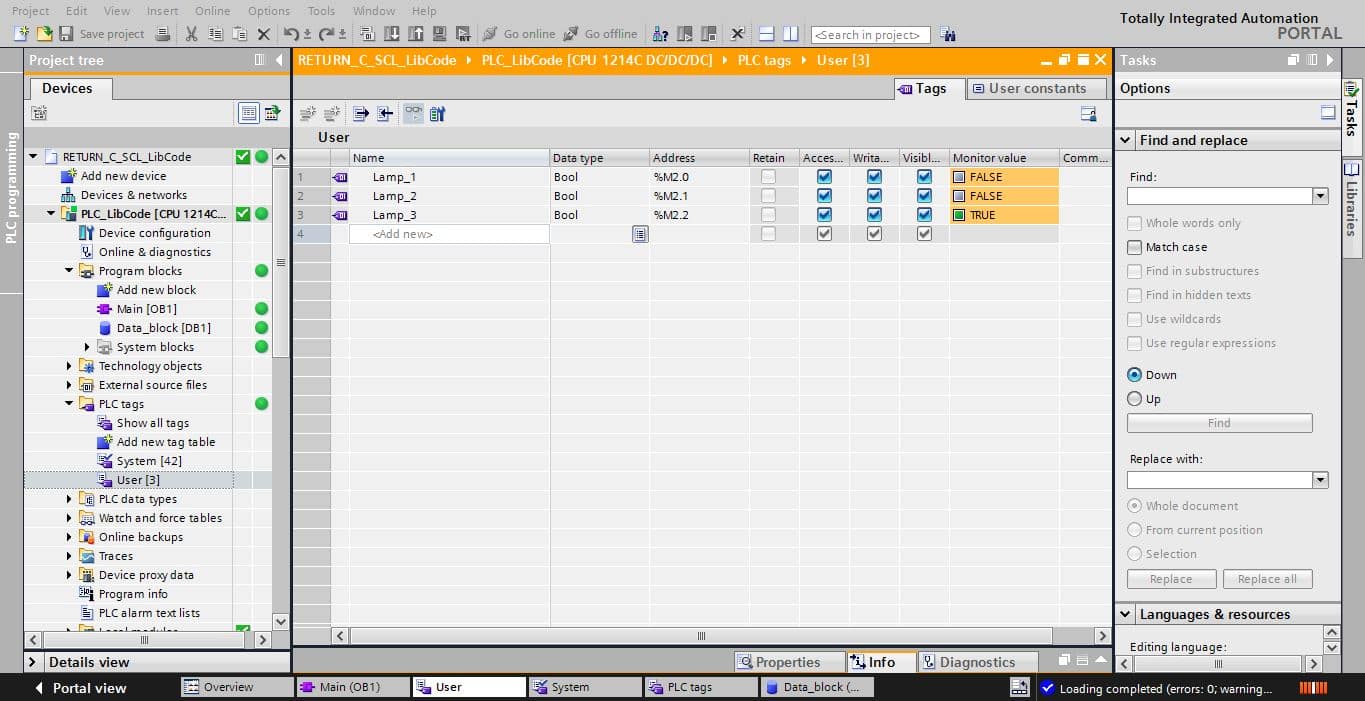The image size is (1365, 701).
Task: Select the Up search direction radio
Action: [x=1134, y=399]
